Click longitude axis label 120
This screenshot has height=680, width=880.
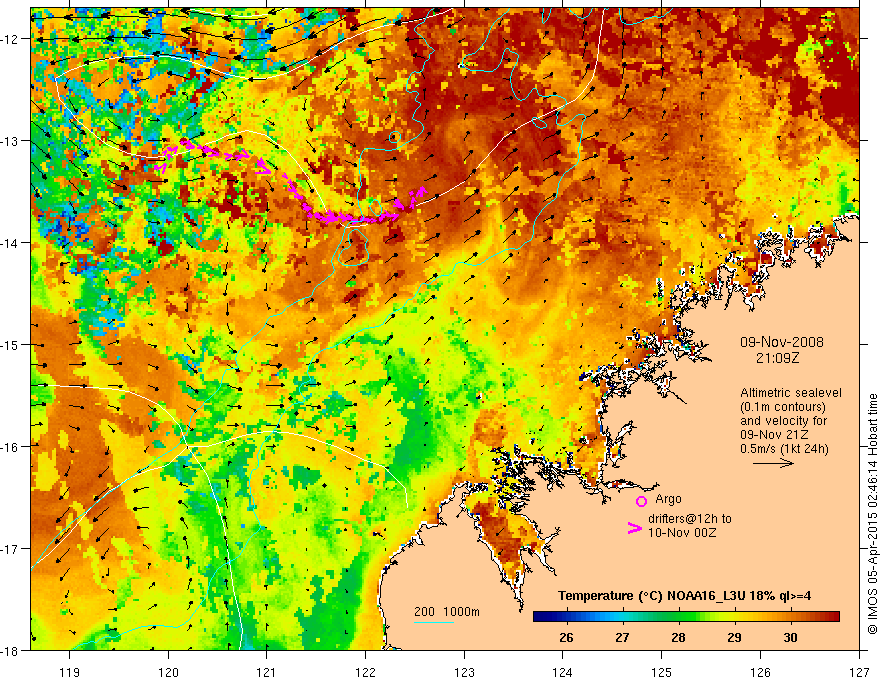(168, 672)
